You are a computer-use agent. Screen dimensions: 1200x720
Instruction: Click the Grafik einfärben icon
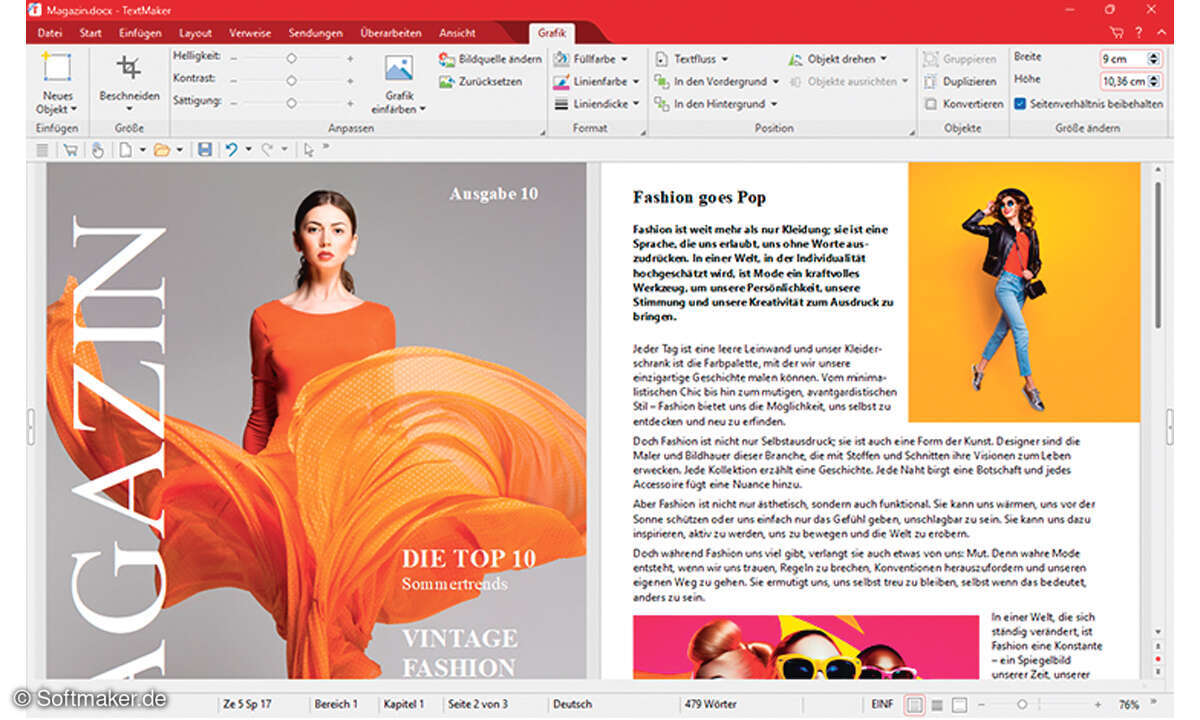click(x=399, y=69)
